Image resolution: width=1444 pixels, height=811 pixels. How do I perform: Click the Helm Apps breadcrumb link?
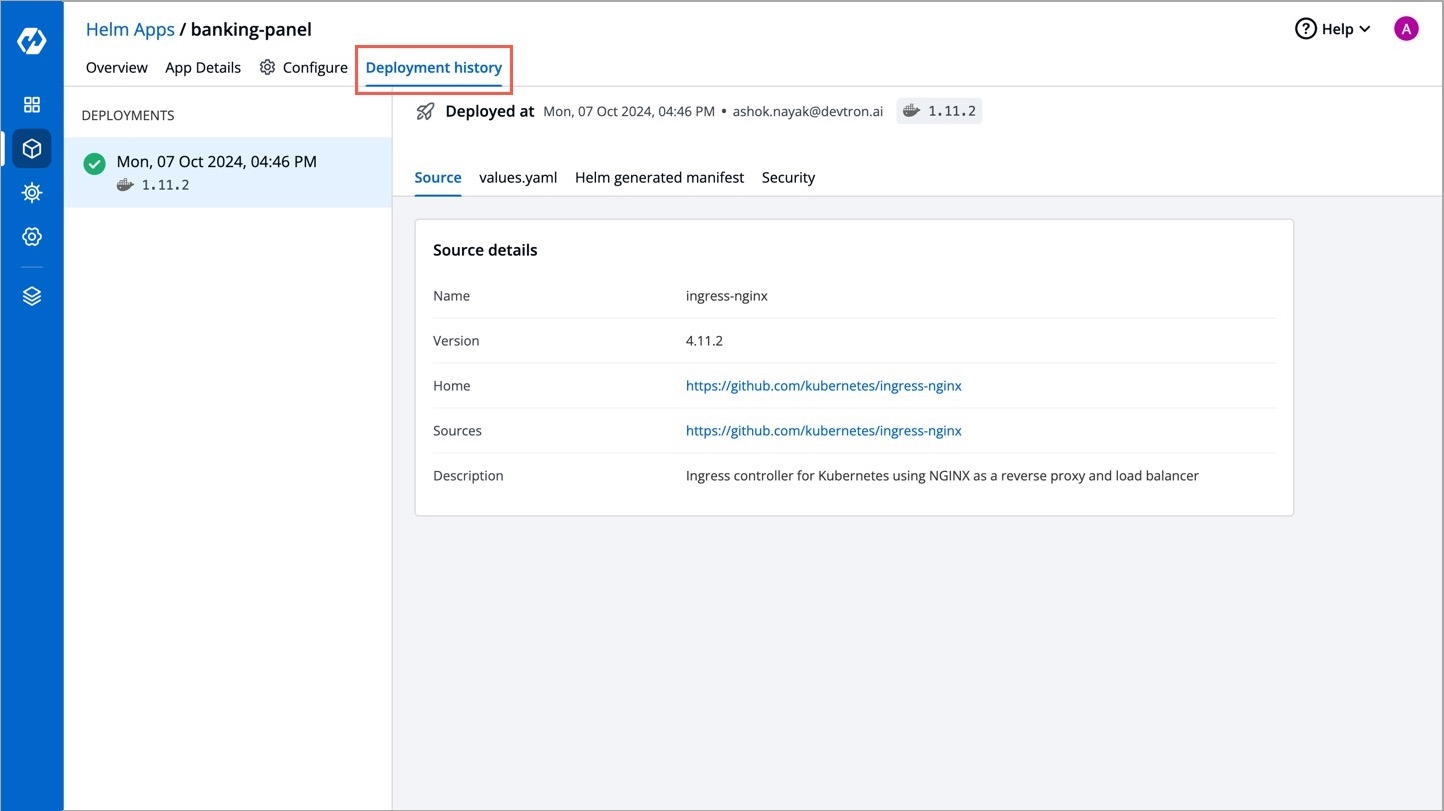tap(130, 29)
